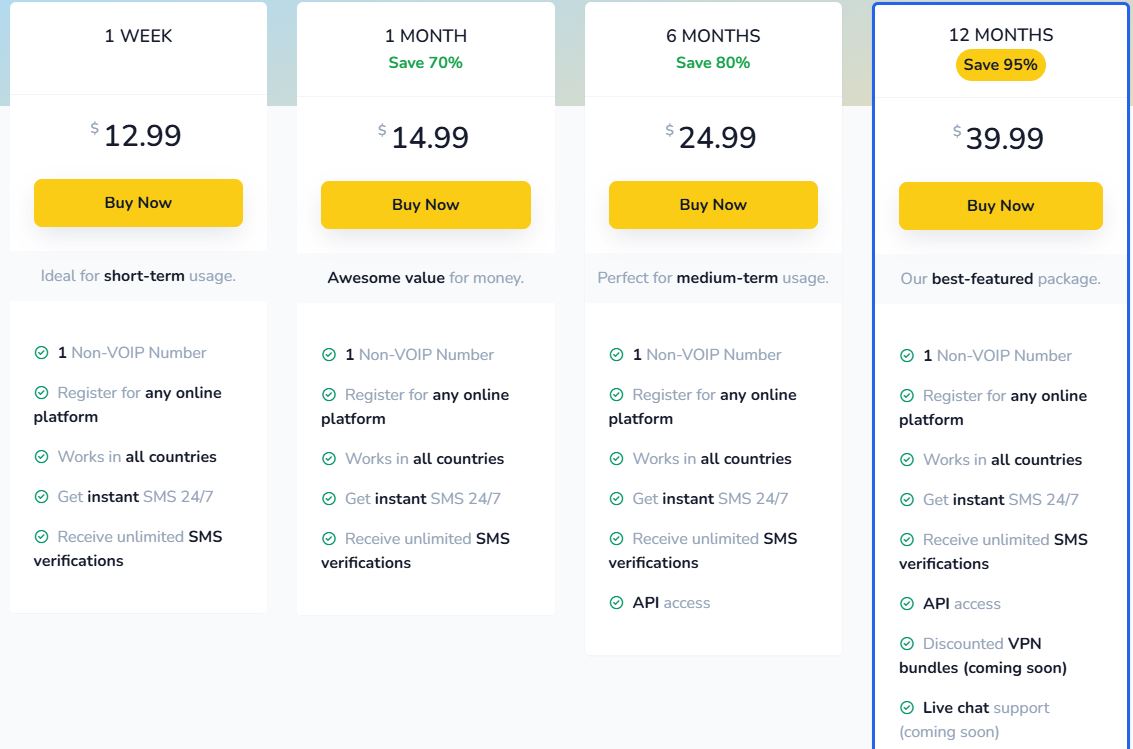Click the Awesome value for money tagline

click(426, 278)
